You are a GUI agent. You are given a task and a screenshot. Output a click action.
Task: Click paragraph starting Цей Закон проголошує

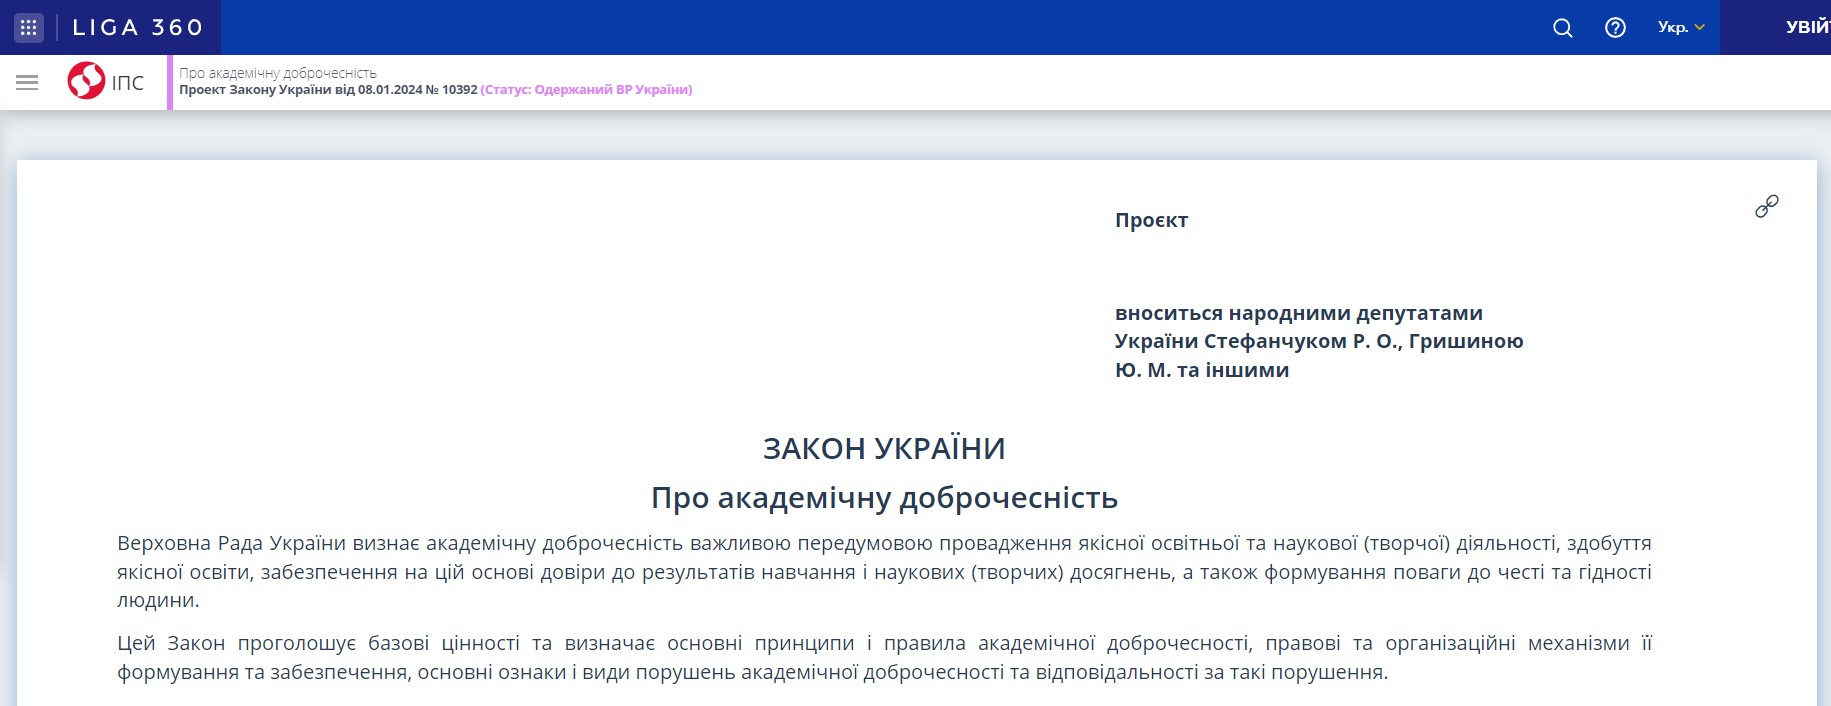tap(884, 657)
